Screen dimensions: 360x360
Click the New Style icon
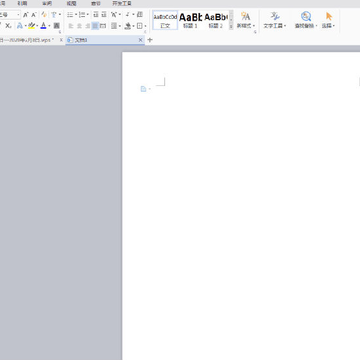(x=246, y=17)
